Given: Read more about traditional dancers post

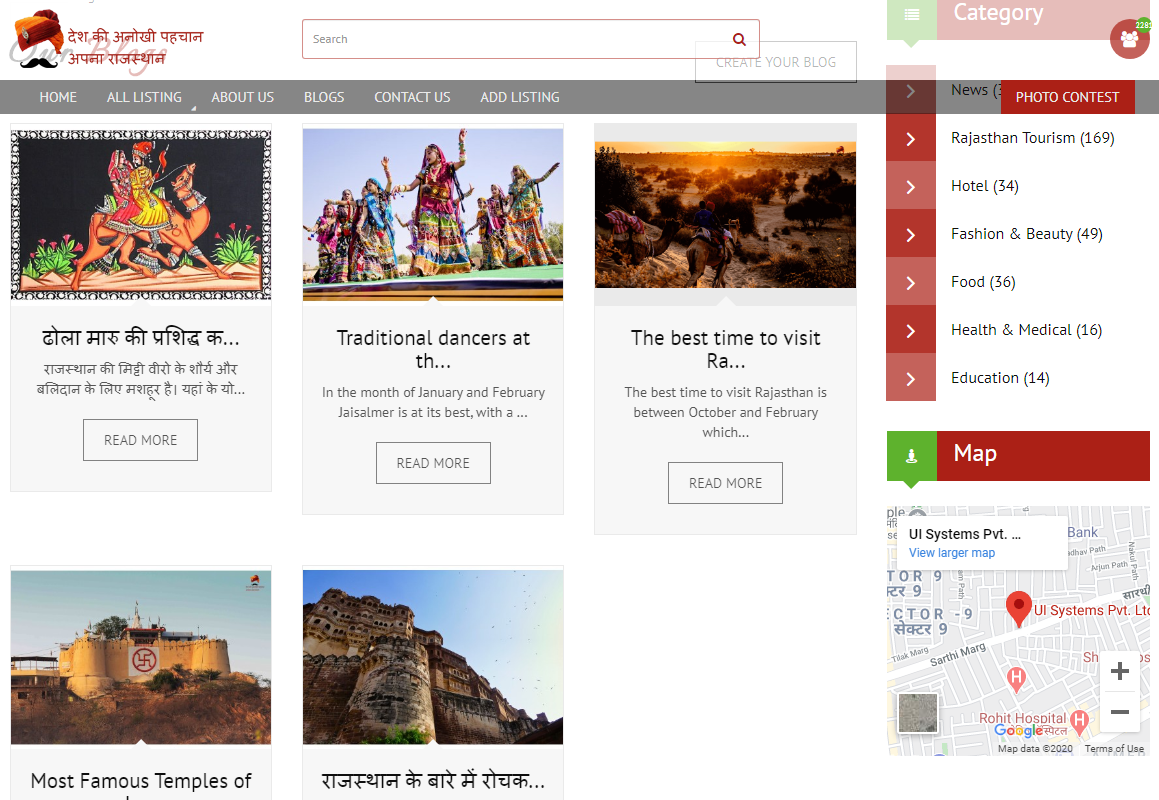Looking at the screenshot, I should click(433, 463).
